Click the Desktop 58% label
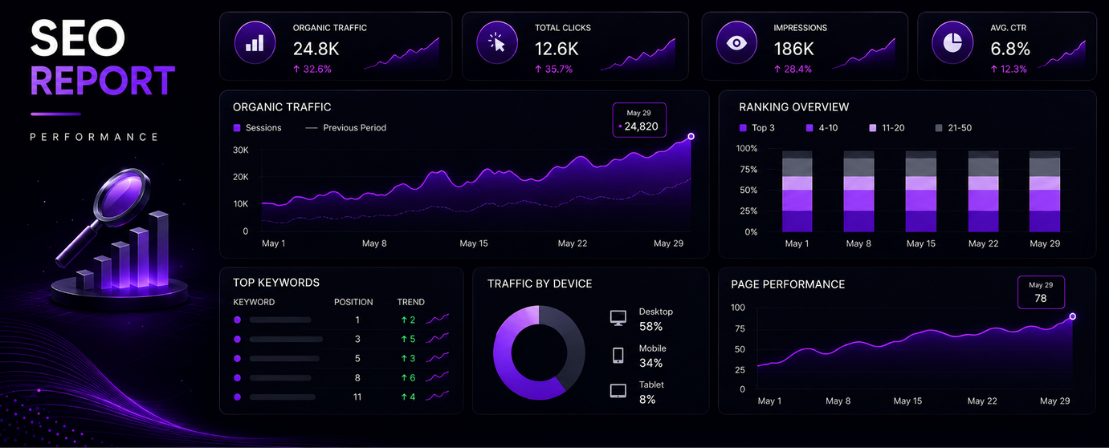The image size is (1109, 448). tap(656, 319)
